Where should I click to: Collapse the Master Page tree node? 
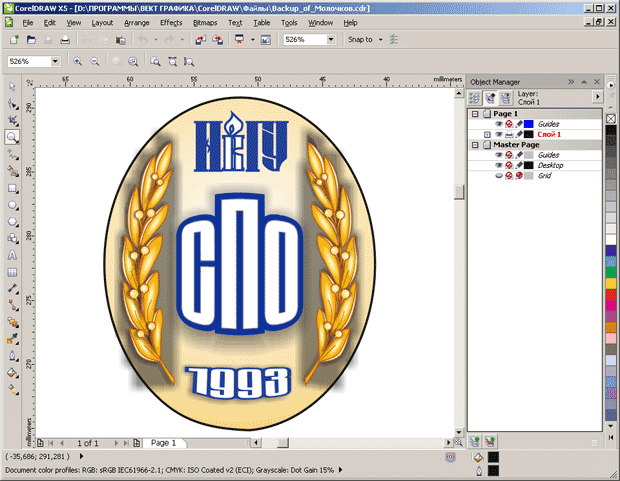[x=476, y=144]
